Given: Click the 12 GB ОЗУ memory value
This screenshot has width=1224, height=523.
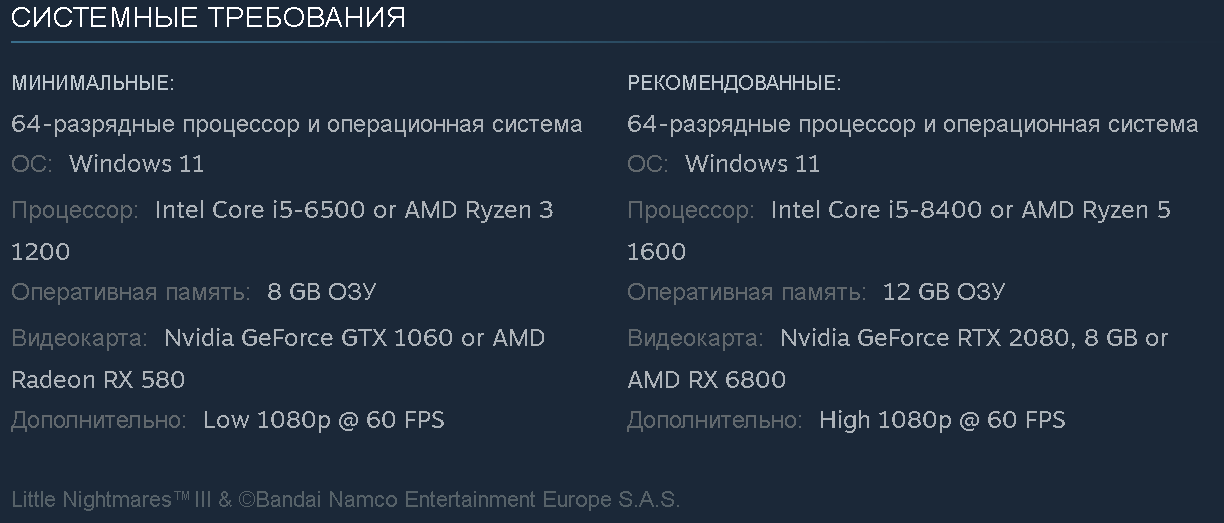Looking at the screenshot, I should click(x=943, y=293).
